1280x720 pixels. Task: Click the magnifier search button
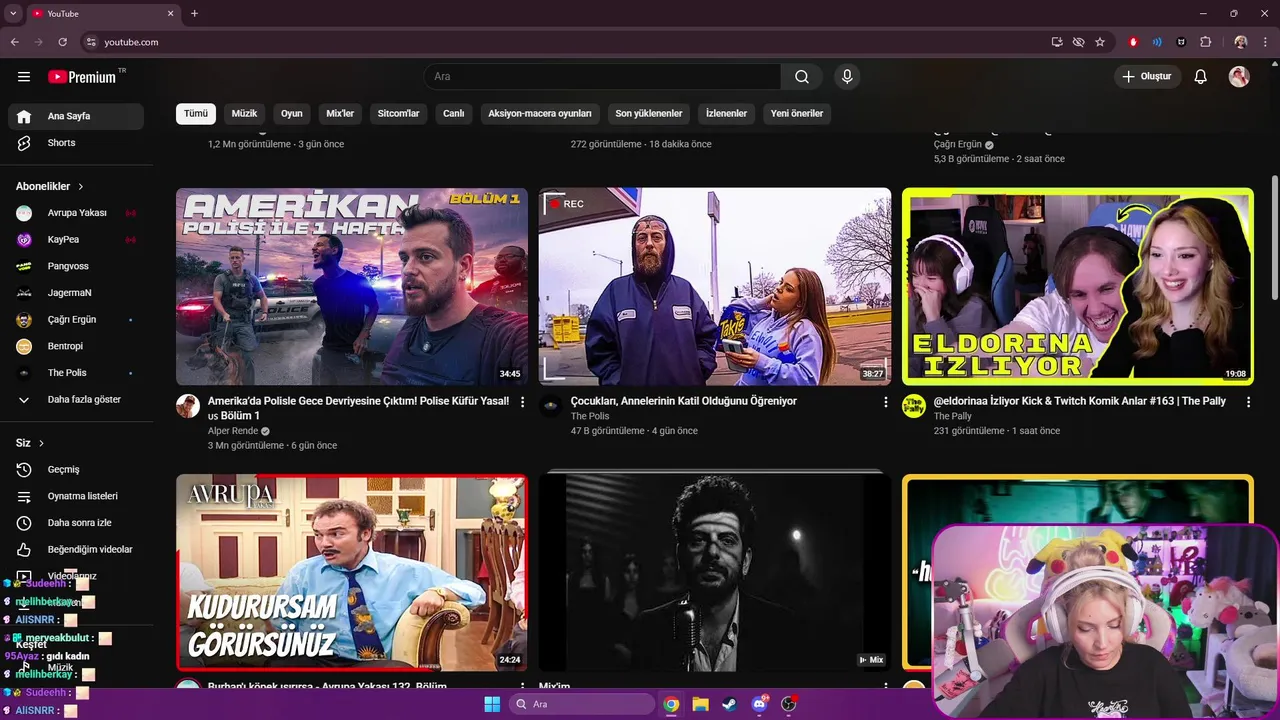[802, 77]
